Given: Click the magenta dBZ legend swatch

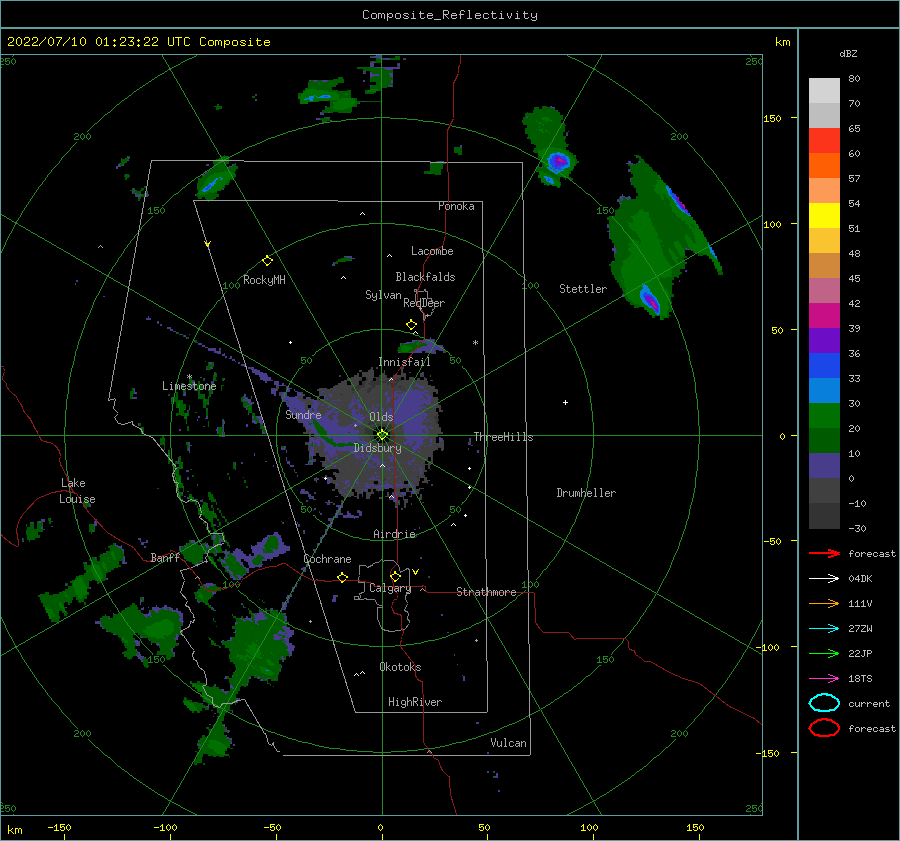Looking at the screenshot, I should (824, 315).
